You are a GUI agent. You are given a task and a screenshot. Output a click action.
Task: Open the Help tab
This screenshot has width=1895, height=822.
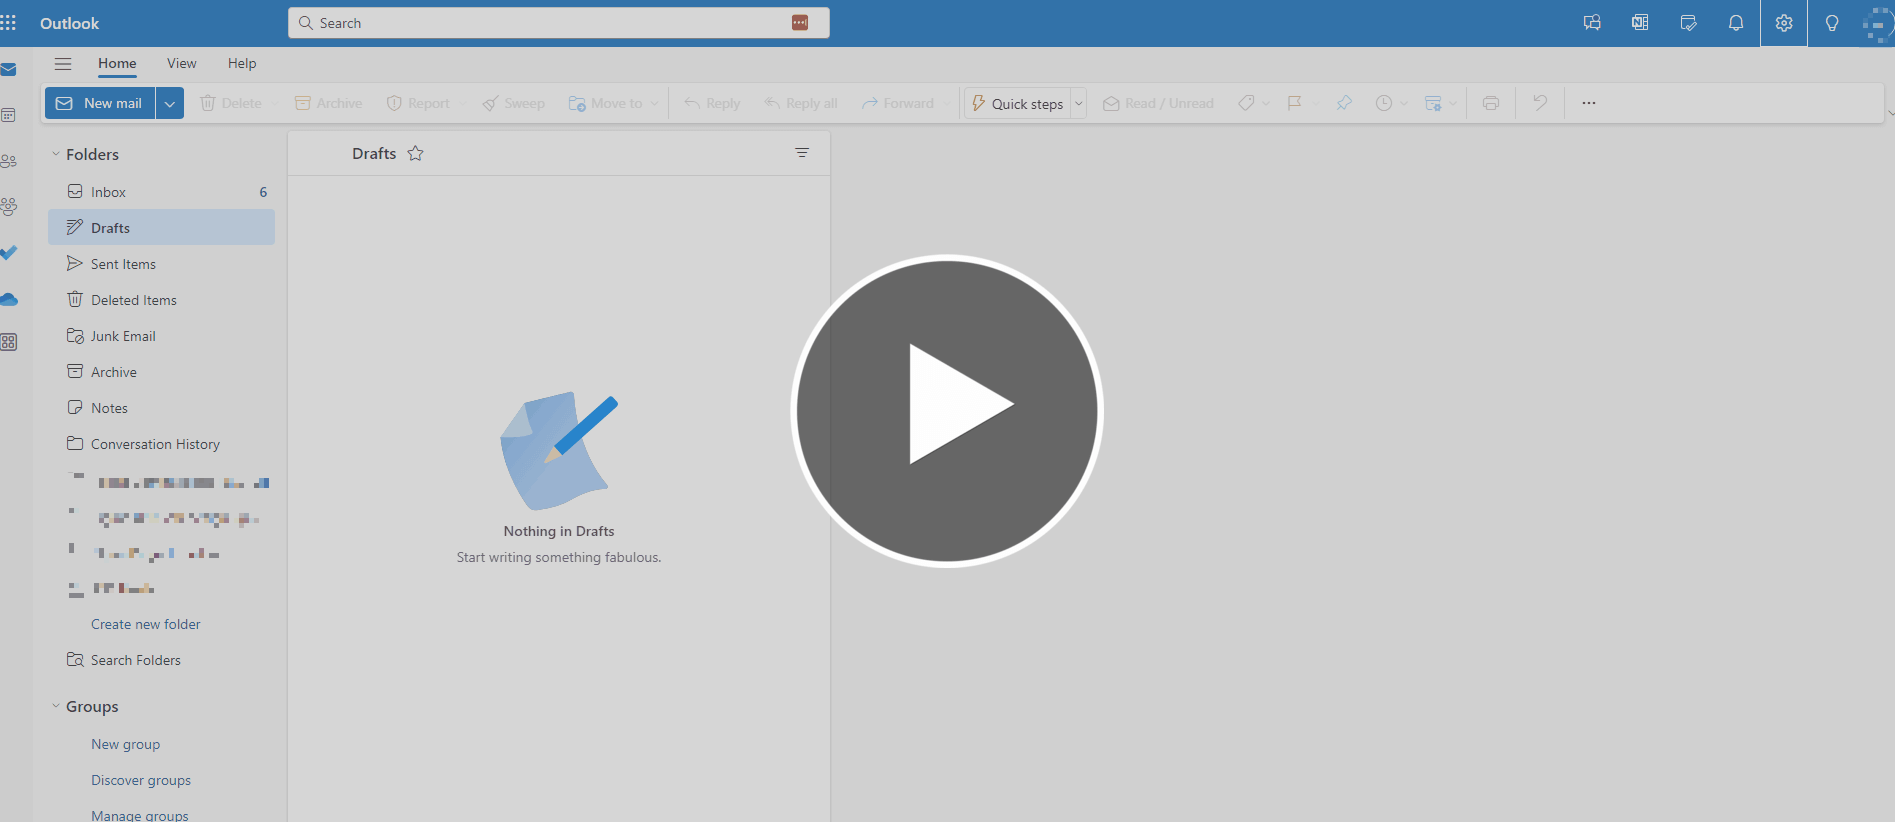242,64
